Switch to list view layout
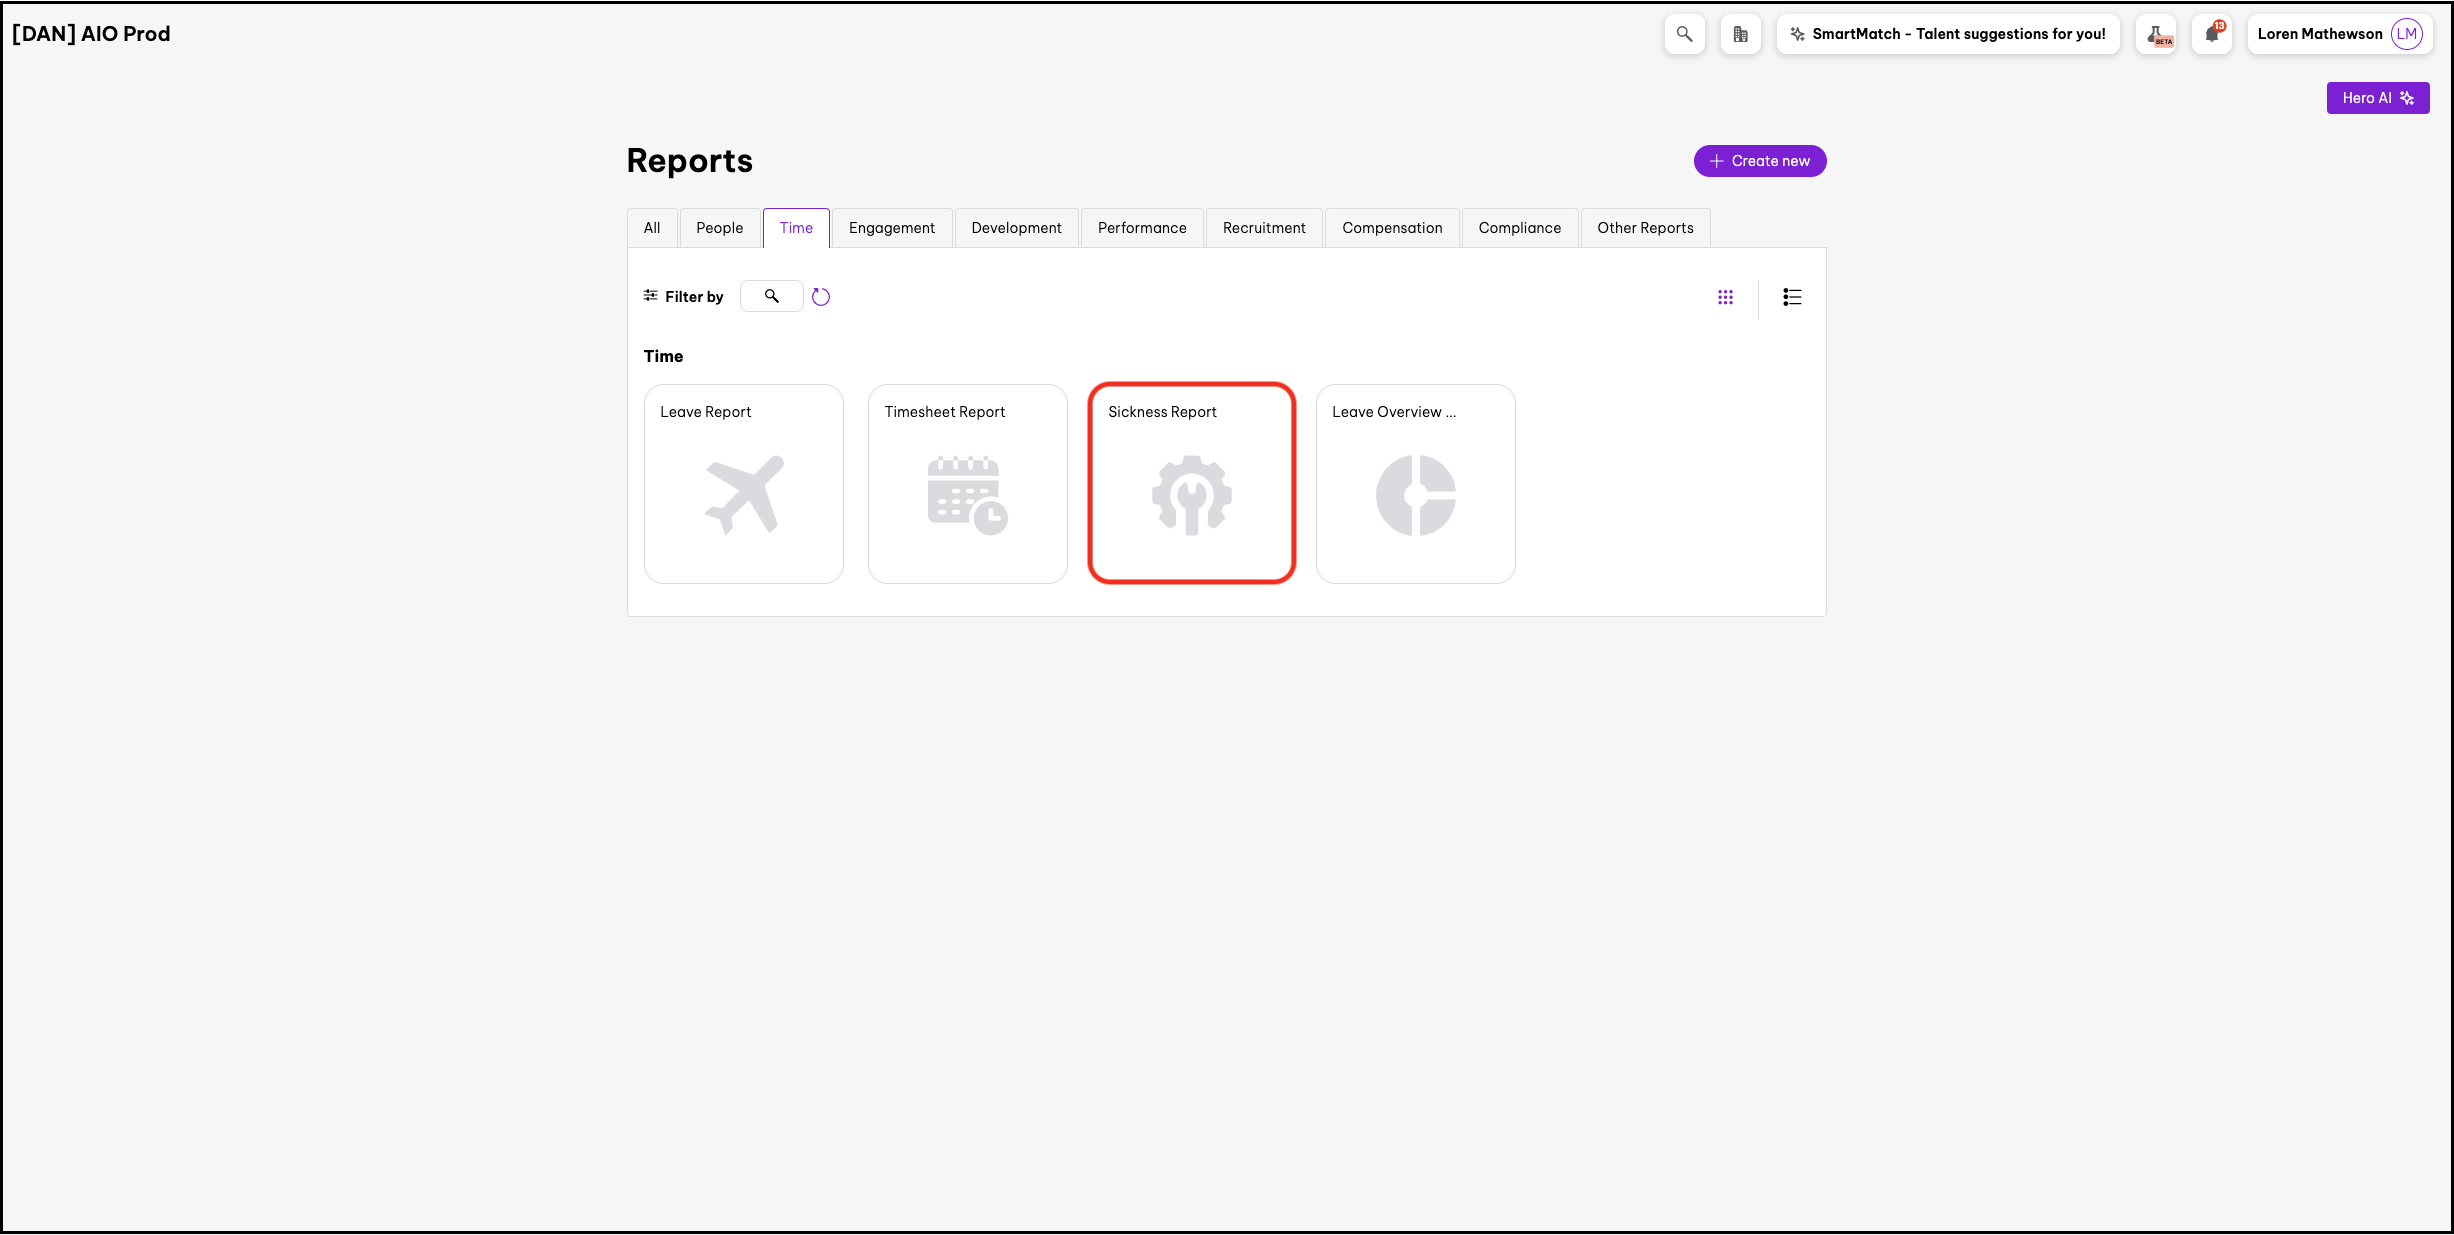This screenshot has width=2454, height=1235. click(x=1792, y=297)
